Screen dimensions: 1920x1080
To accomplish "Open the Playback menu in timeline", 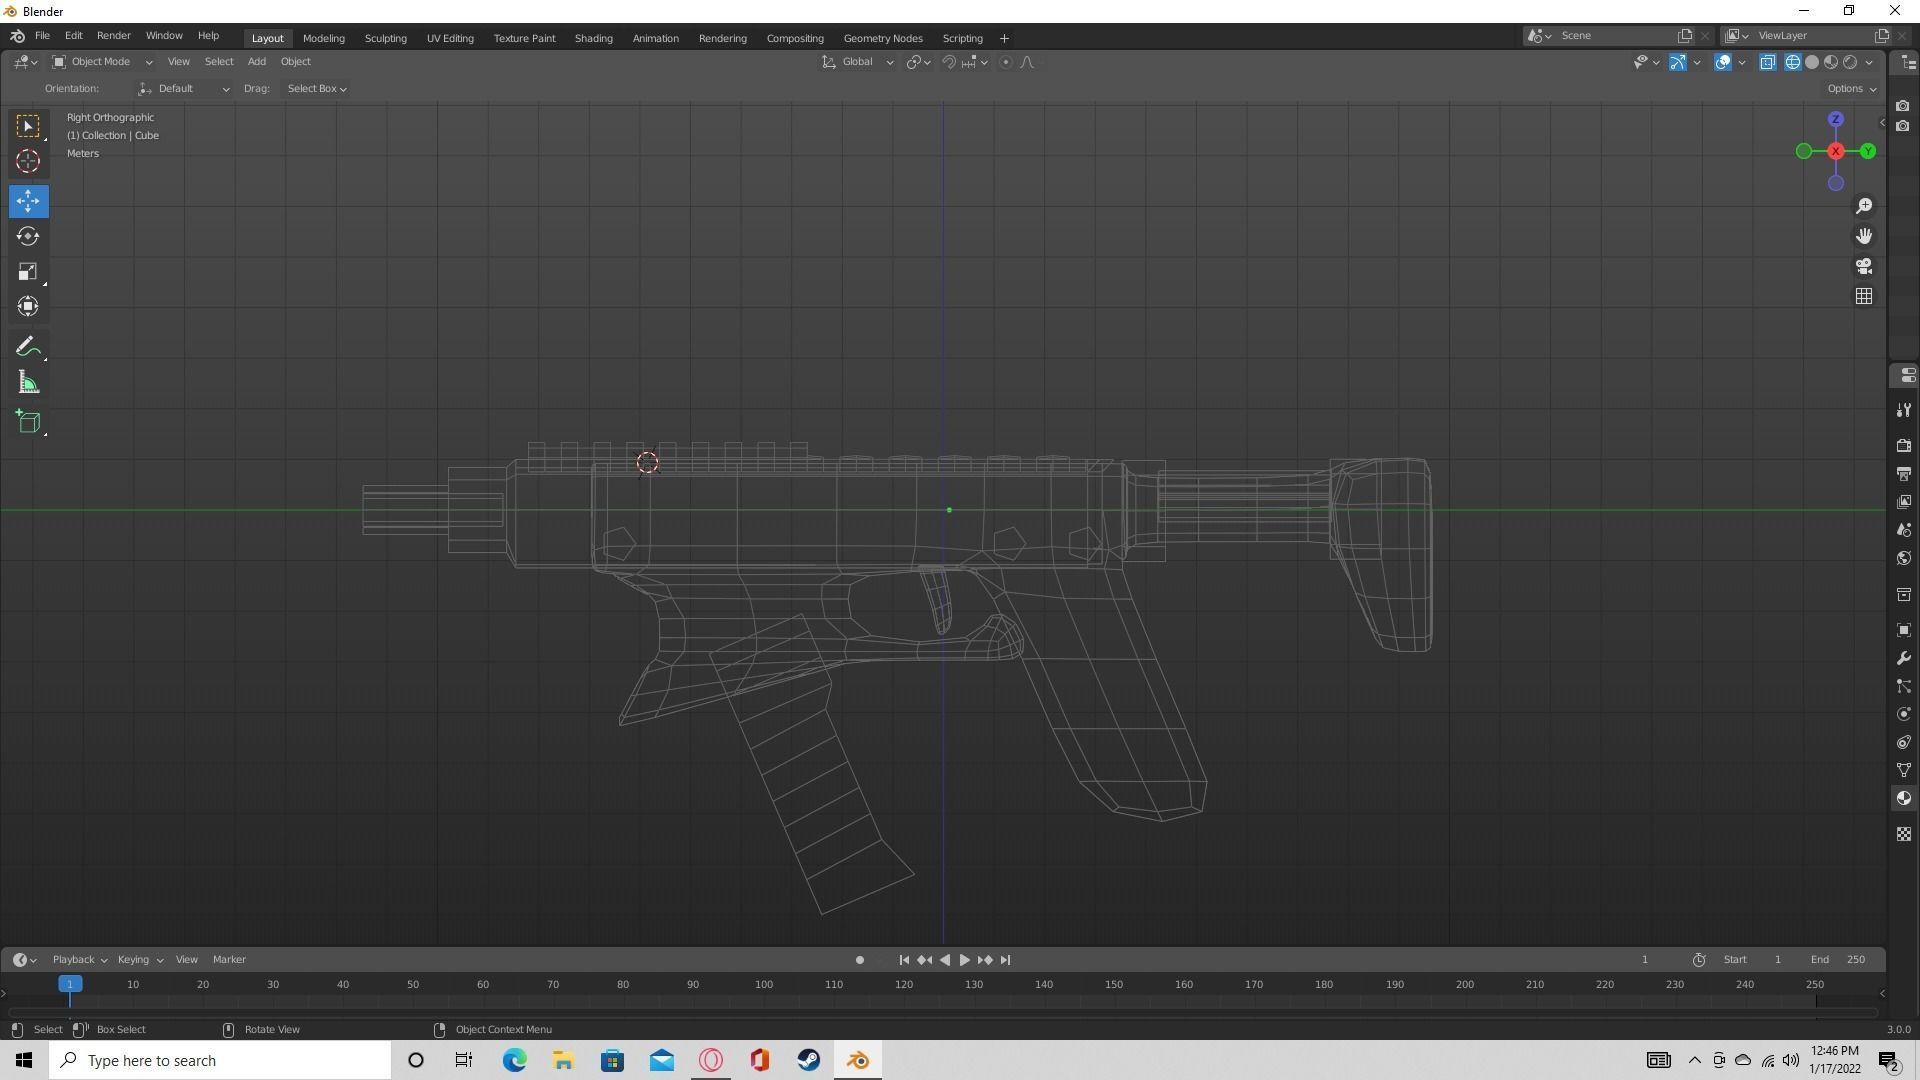I will [75, 959].
